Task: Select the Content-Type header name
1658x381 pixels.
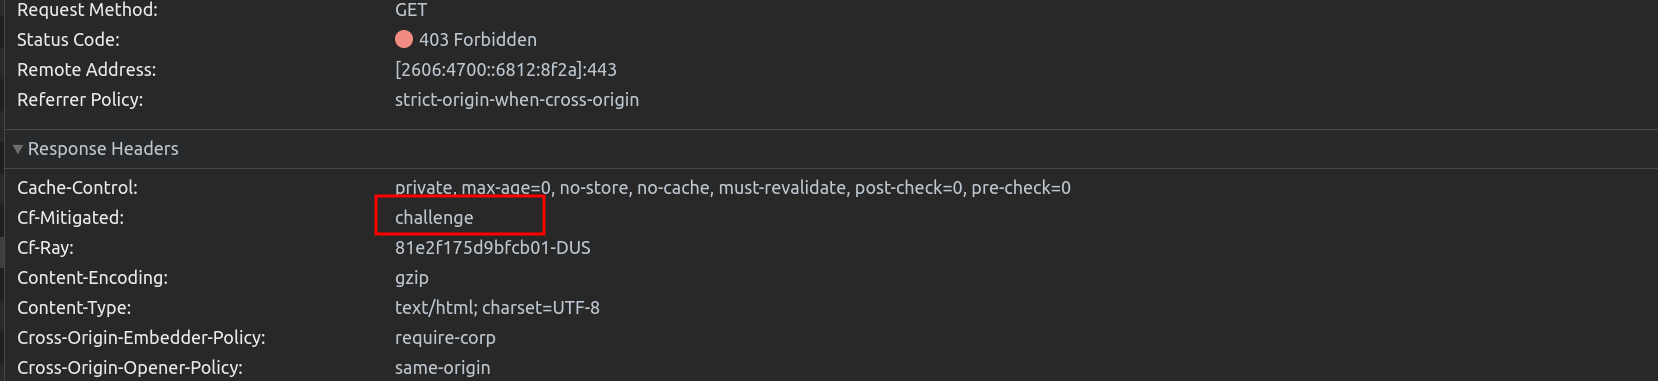Action: click(x=74, y=308)
